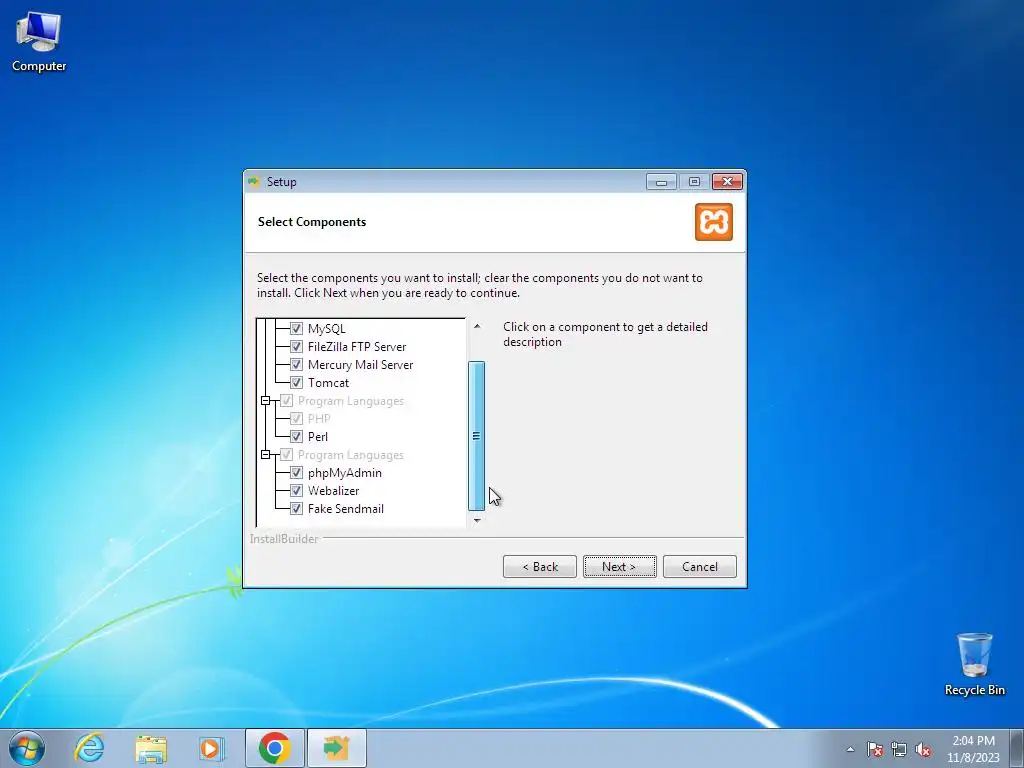1024x768 pixels.
Task: Continue with the Next > button
Action: click(620, 566)
